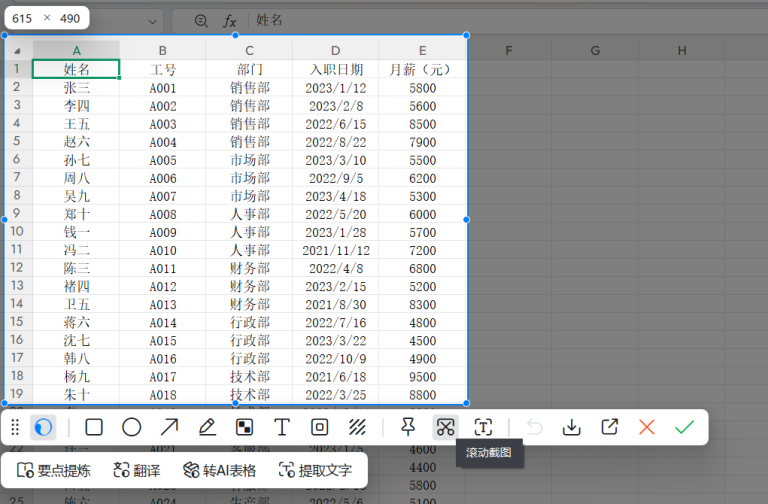Click cell containing A018

pyautogui.click(x=163, y=395)
